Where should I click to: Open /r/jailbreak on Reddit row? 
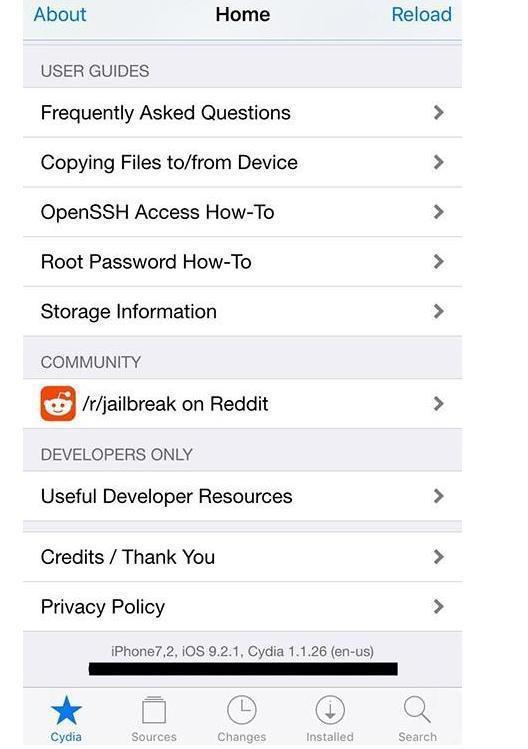pos(242,404)
